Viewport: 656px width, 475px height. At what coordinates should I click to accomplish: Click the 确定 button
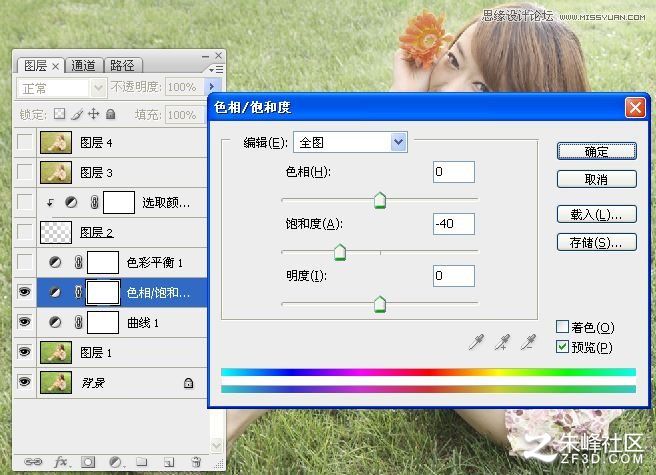coord(597,151)
